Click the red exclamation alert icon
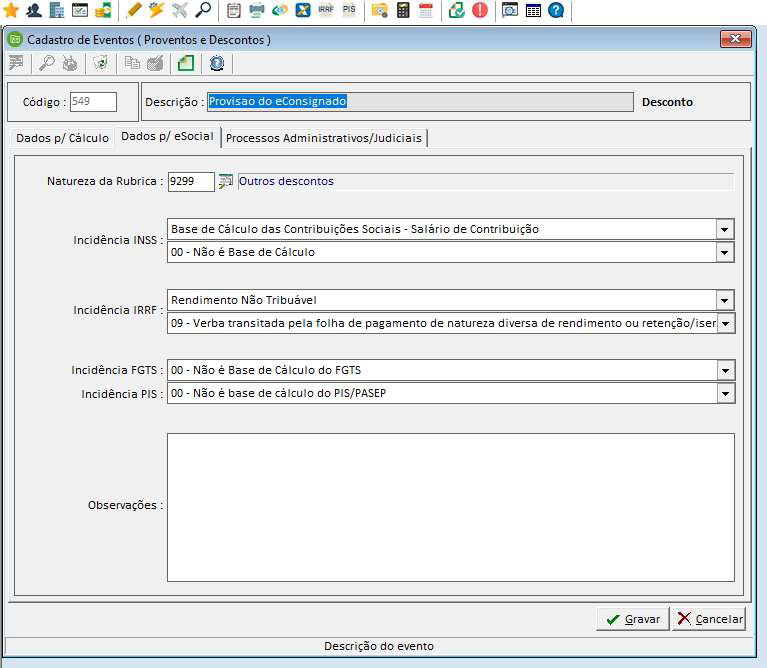The width and height of the screenshot is (767, 668). [x=480, y=10]
